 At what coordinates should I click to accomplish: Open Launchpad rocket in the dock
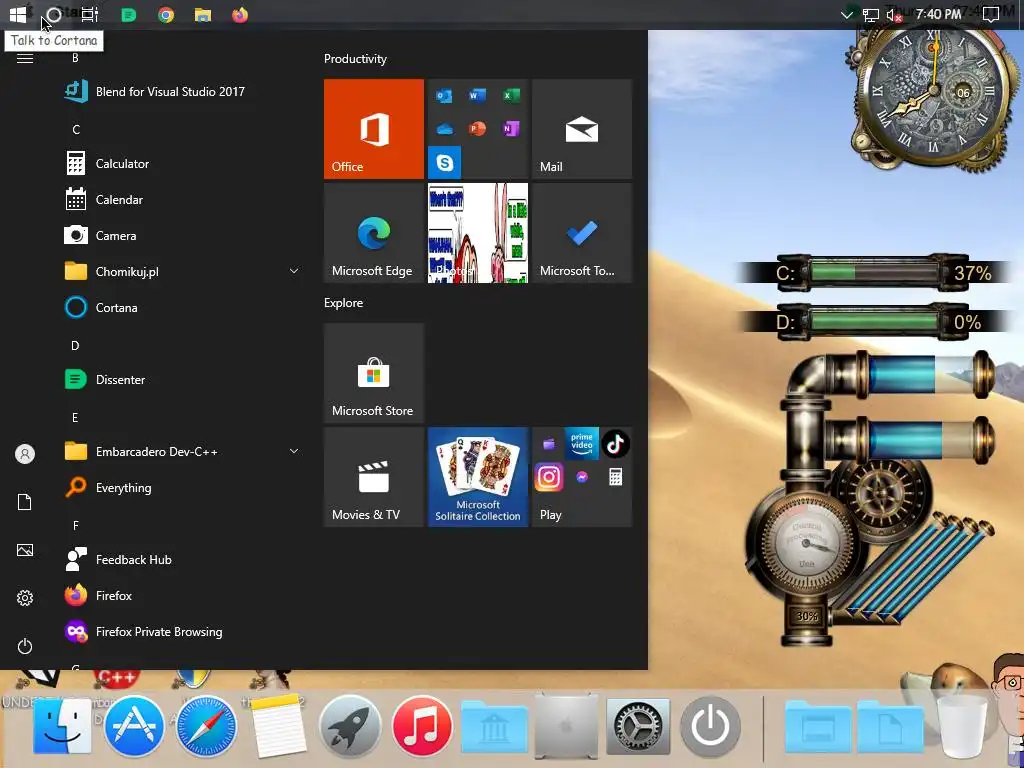point(350,726)
